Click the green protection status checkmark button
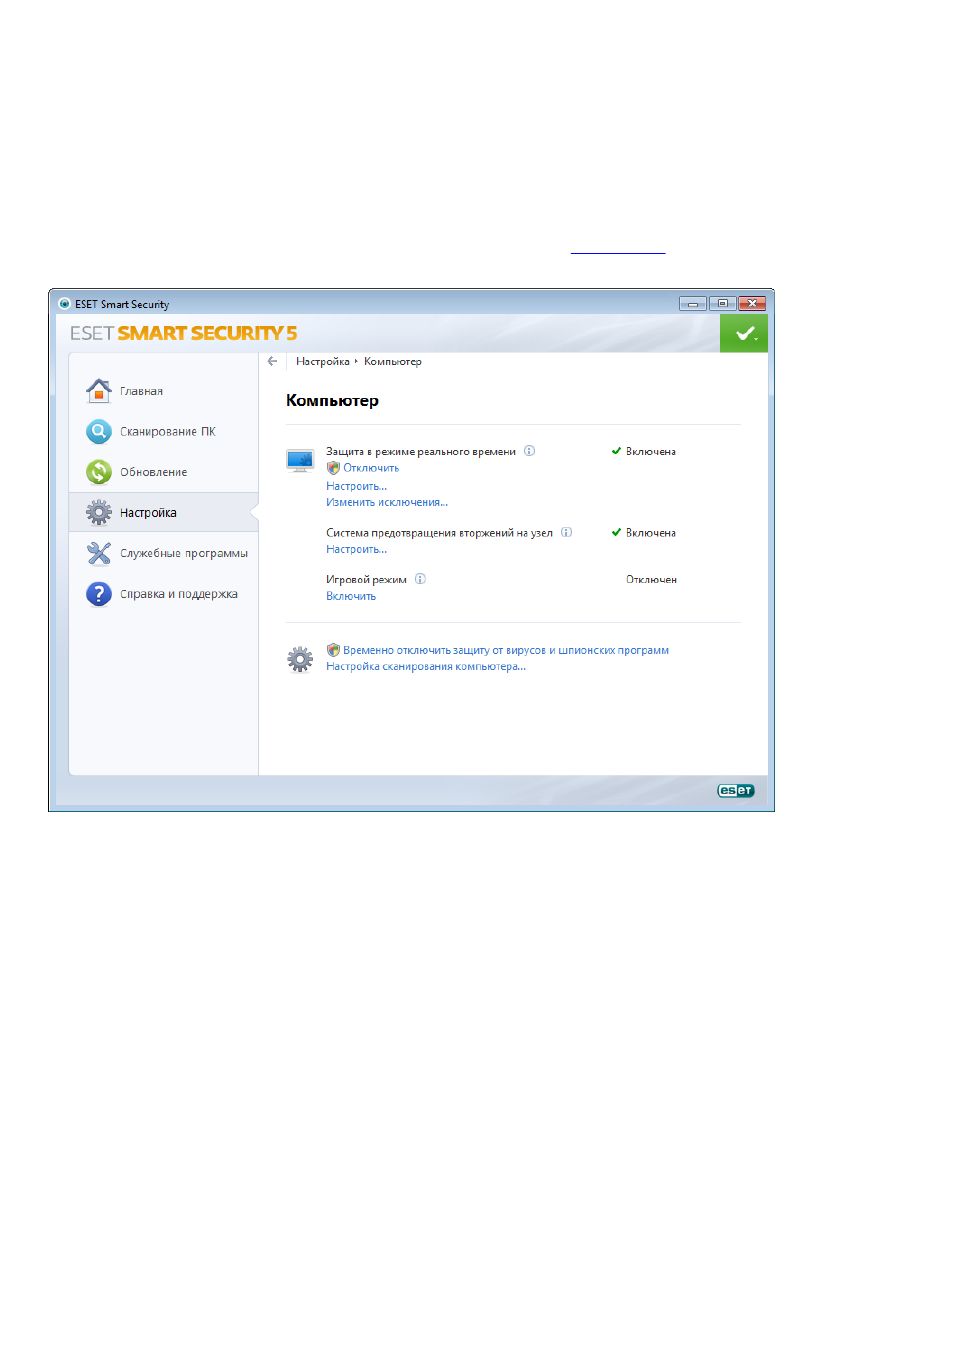This screenshot has height=1350, width=954. (744, 333)
